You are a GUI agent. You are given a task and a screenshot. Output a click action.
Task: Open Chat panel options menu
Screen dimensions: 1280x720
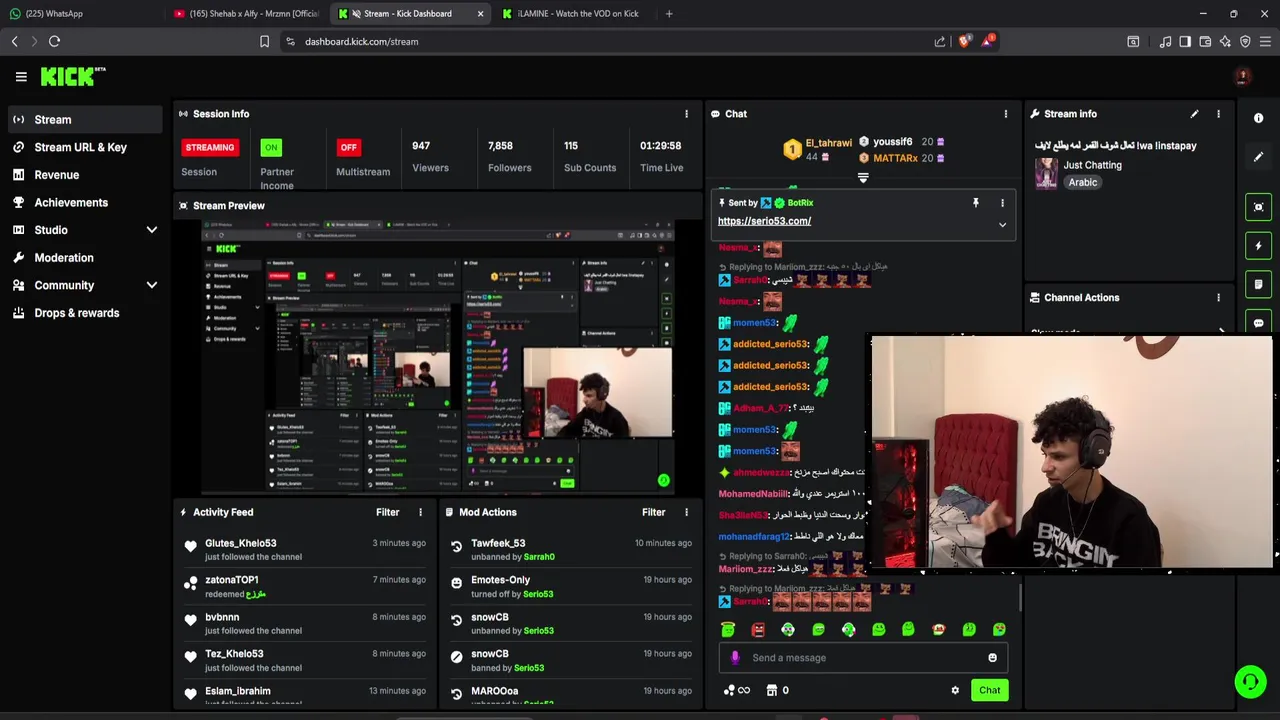(1005, 114)
